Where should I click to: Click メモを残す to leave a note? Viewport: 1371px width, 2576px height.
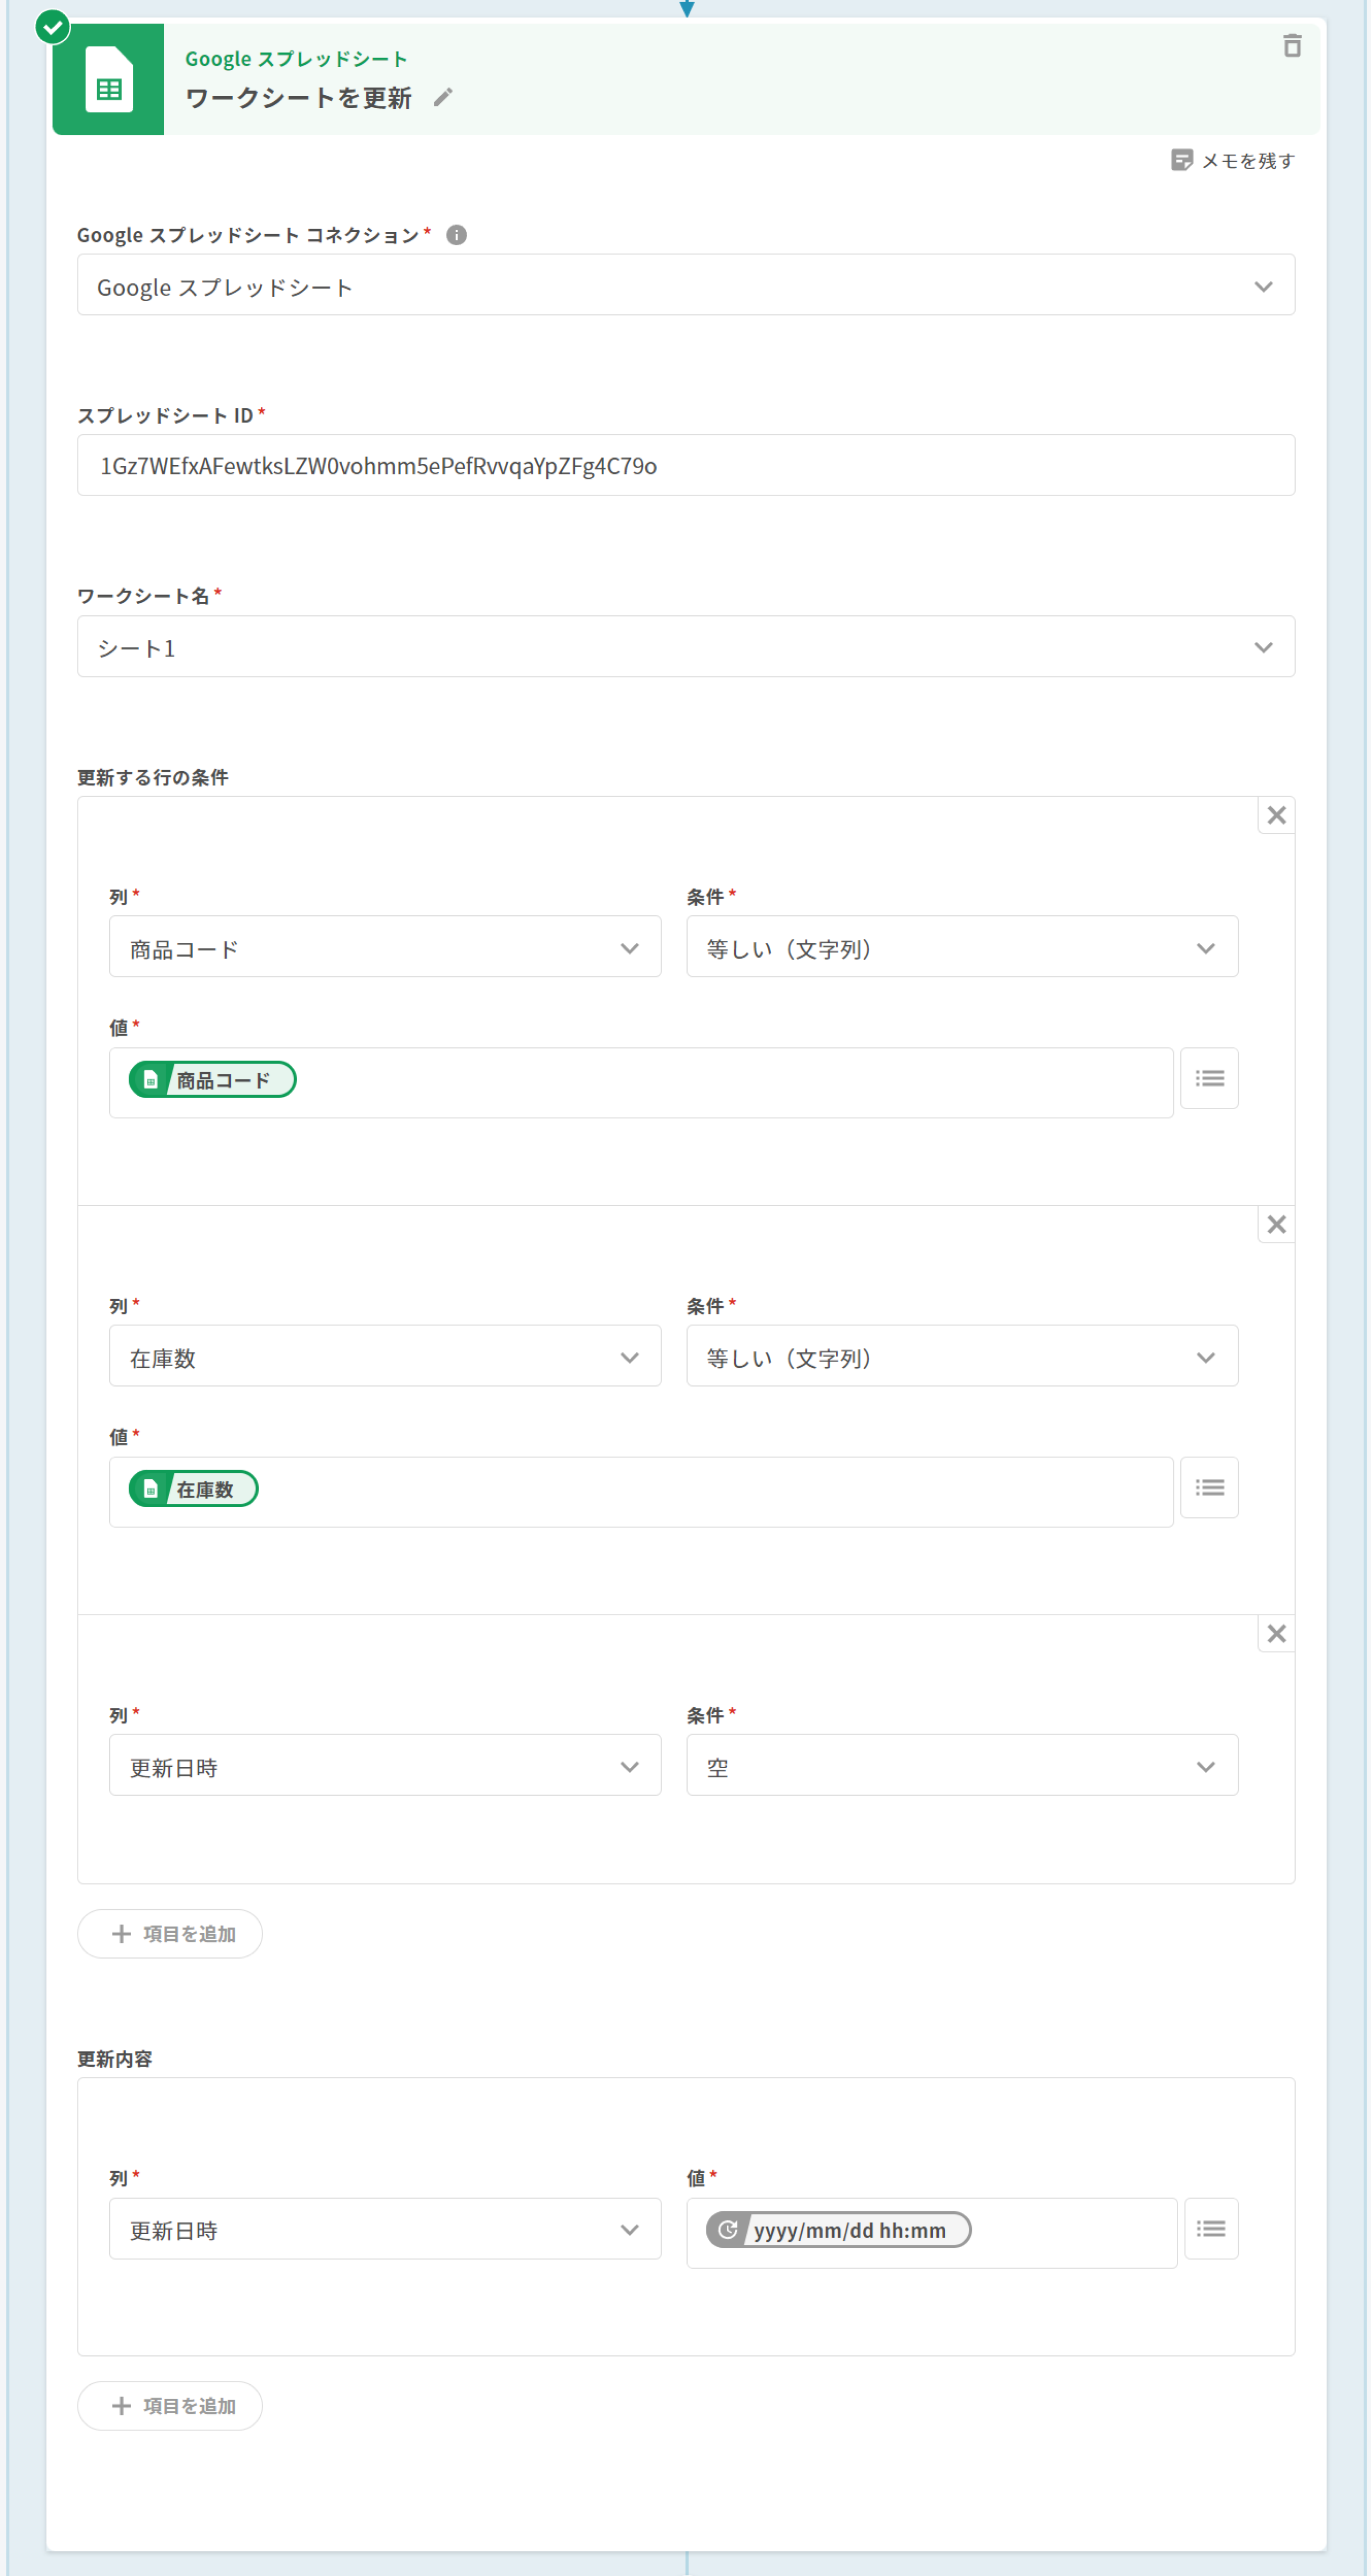click(1233, 160)
